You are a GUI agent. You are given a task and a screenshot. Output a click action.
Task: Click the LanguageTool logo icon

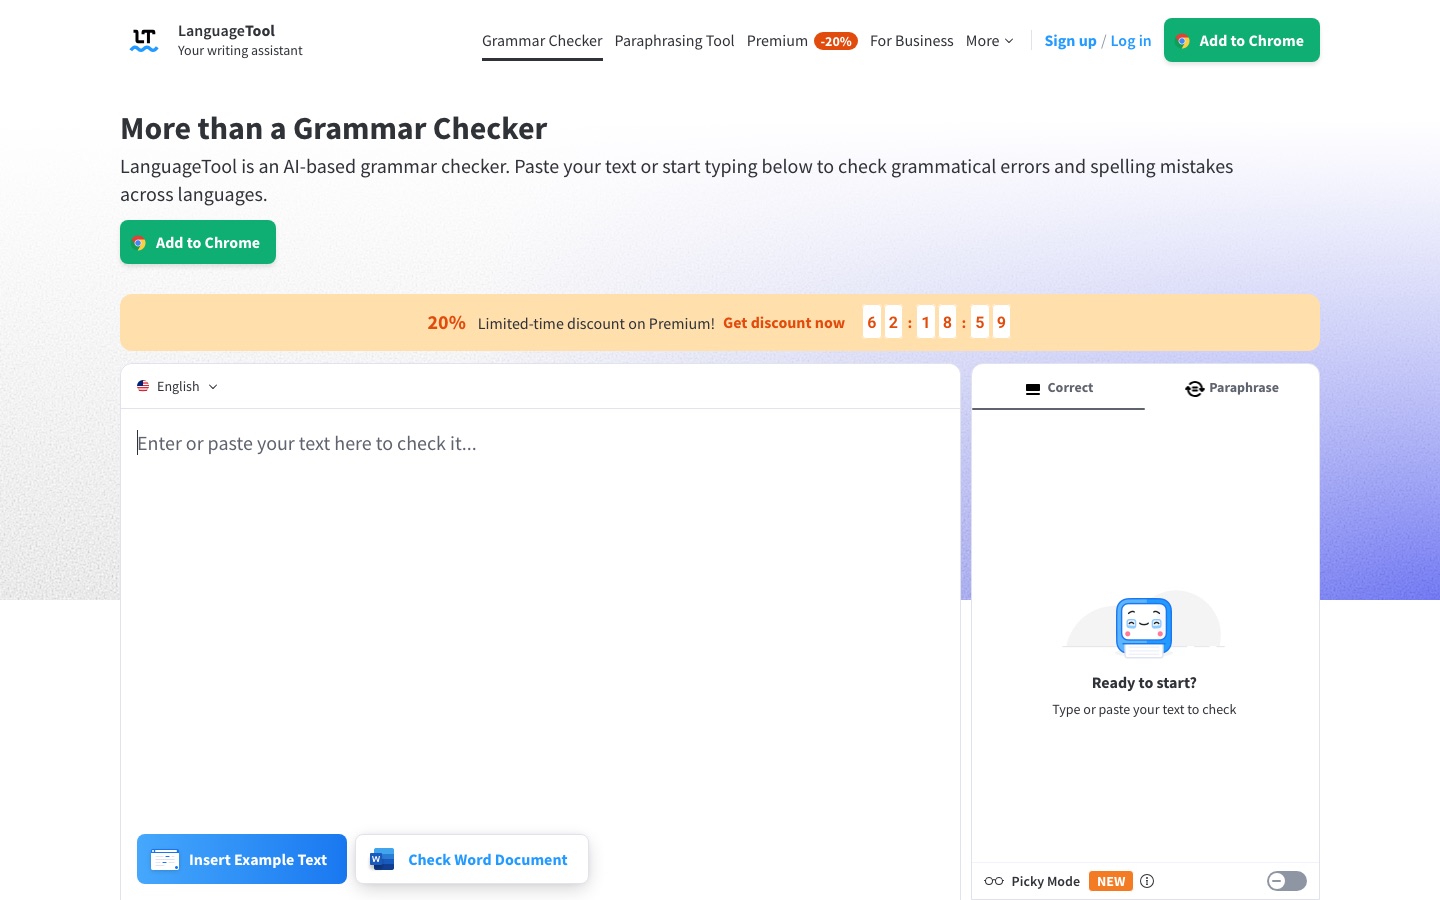click(144, 40)
